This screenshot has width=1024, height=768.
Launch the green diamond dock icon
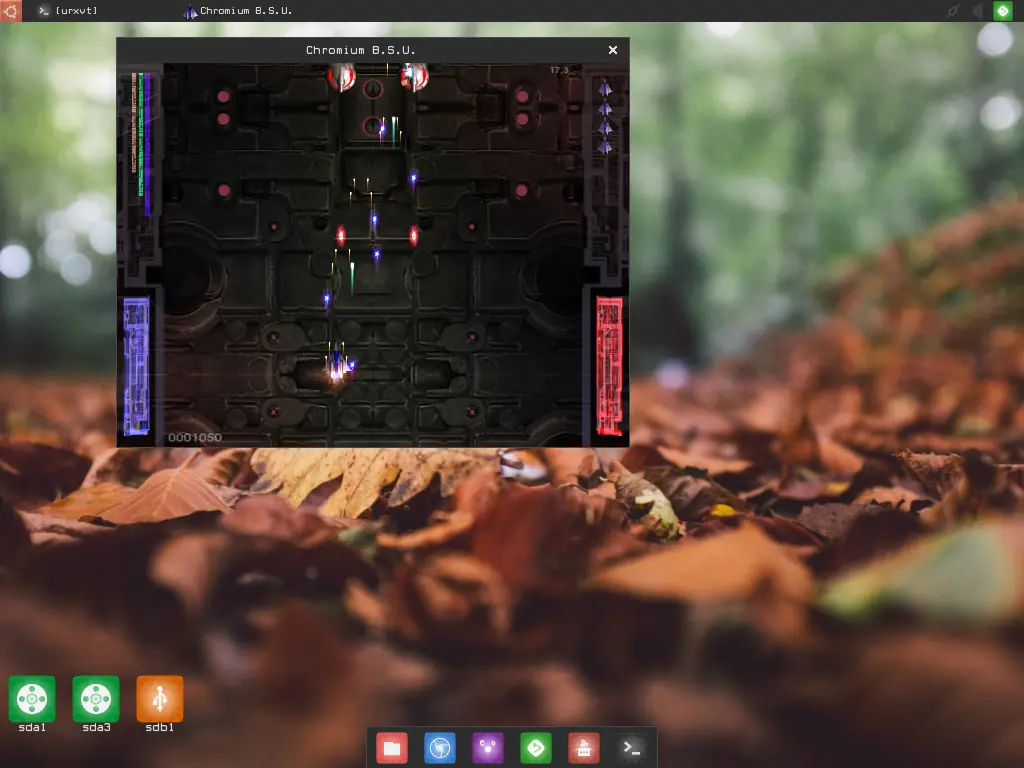click(536, 748)
